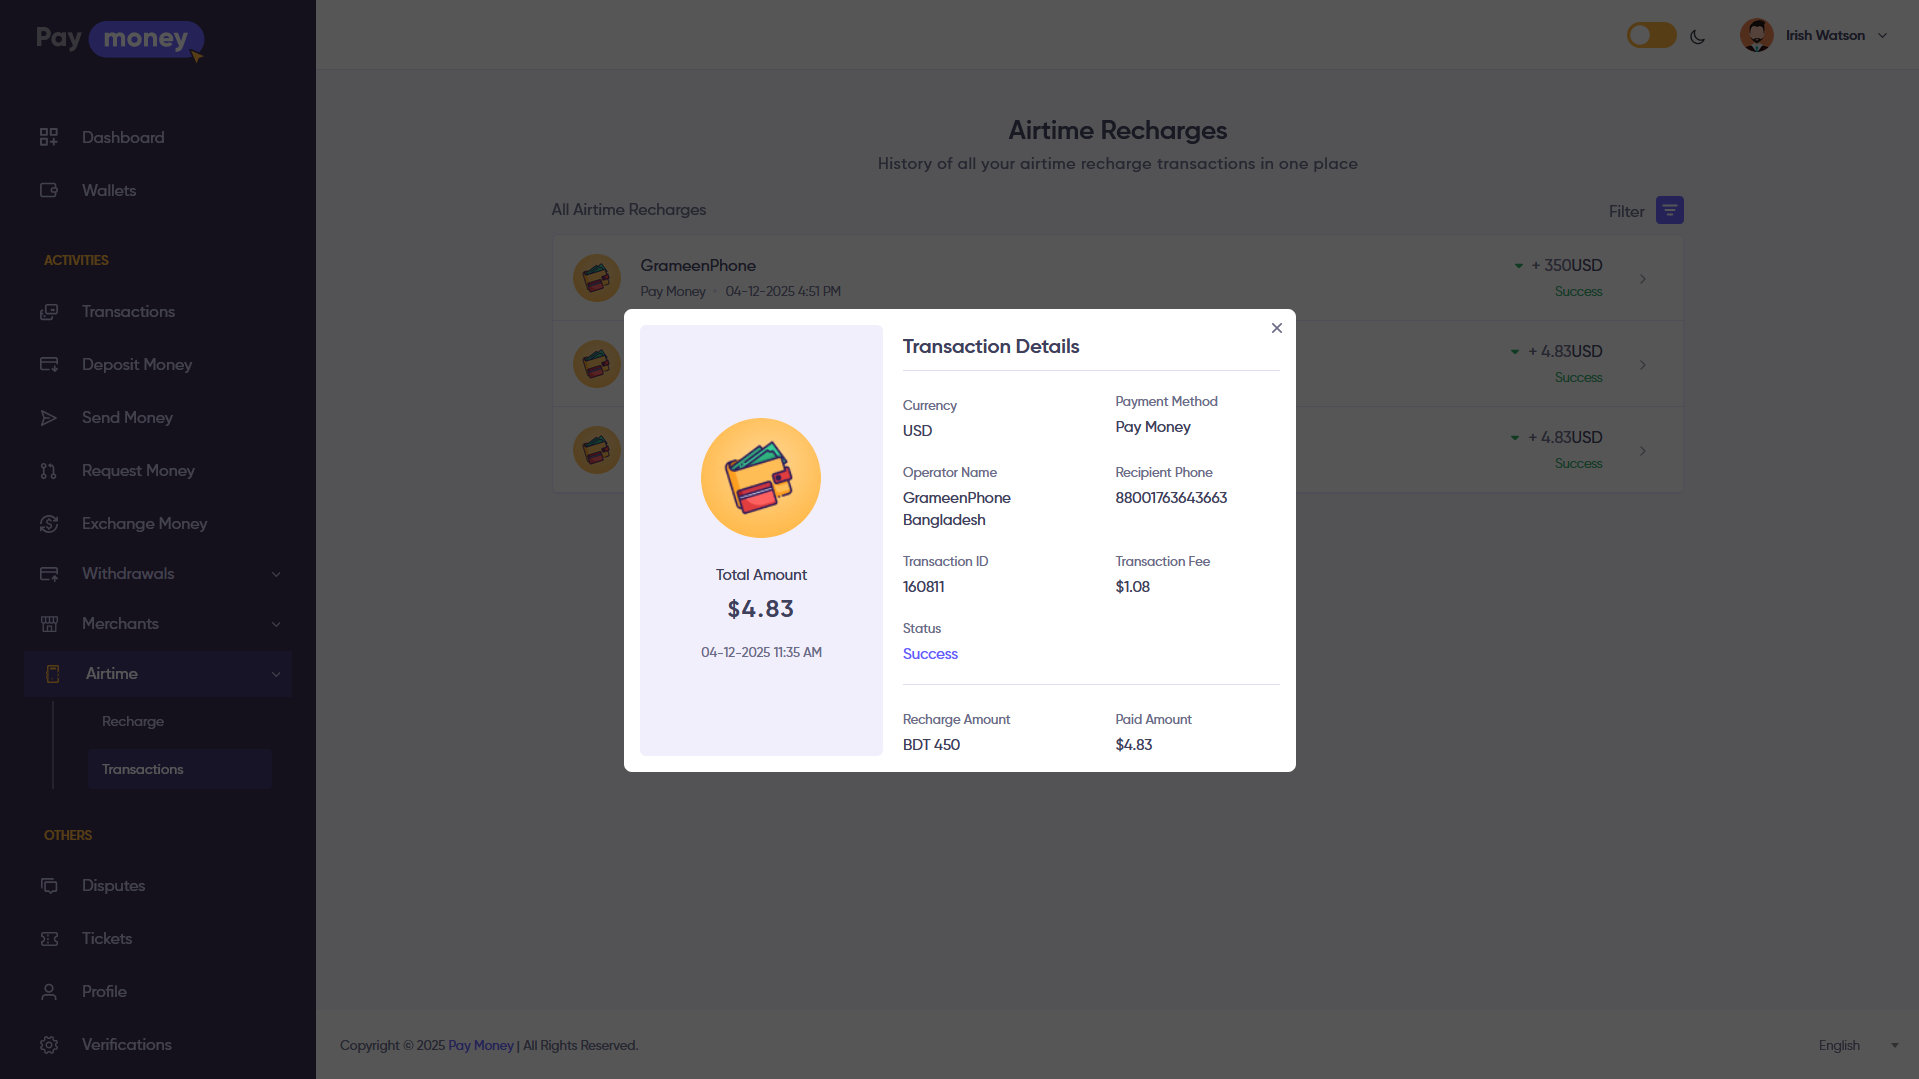Image resolution: width=1919 pixels, height=1079 pixels.
Task: Expand the Merchants submenu chevron
Action: pyautogui.click(x=276, y=624)
